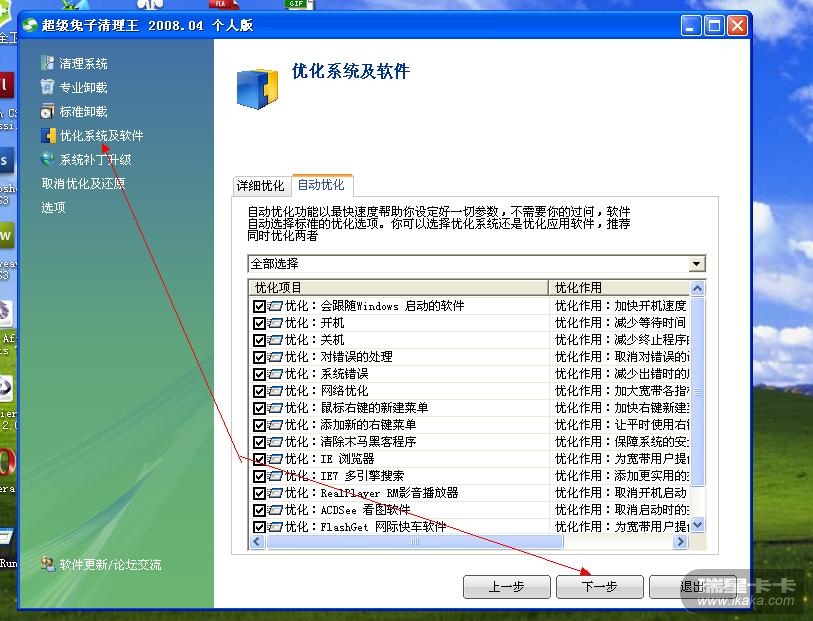Image resolution: width=813 pixels, height=621 pixels.
Task: Open 选项 in the sidebar
Action: [x=53, y=207]
